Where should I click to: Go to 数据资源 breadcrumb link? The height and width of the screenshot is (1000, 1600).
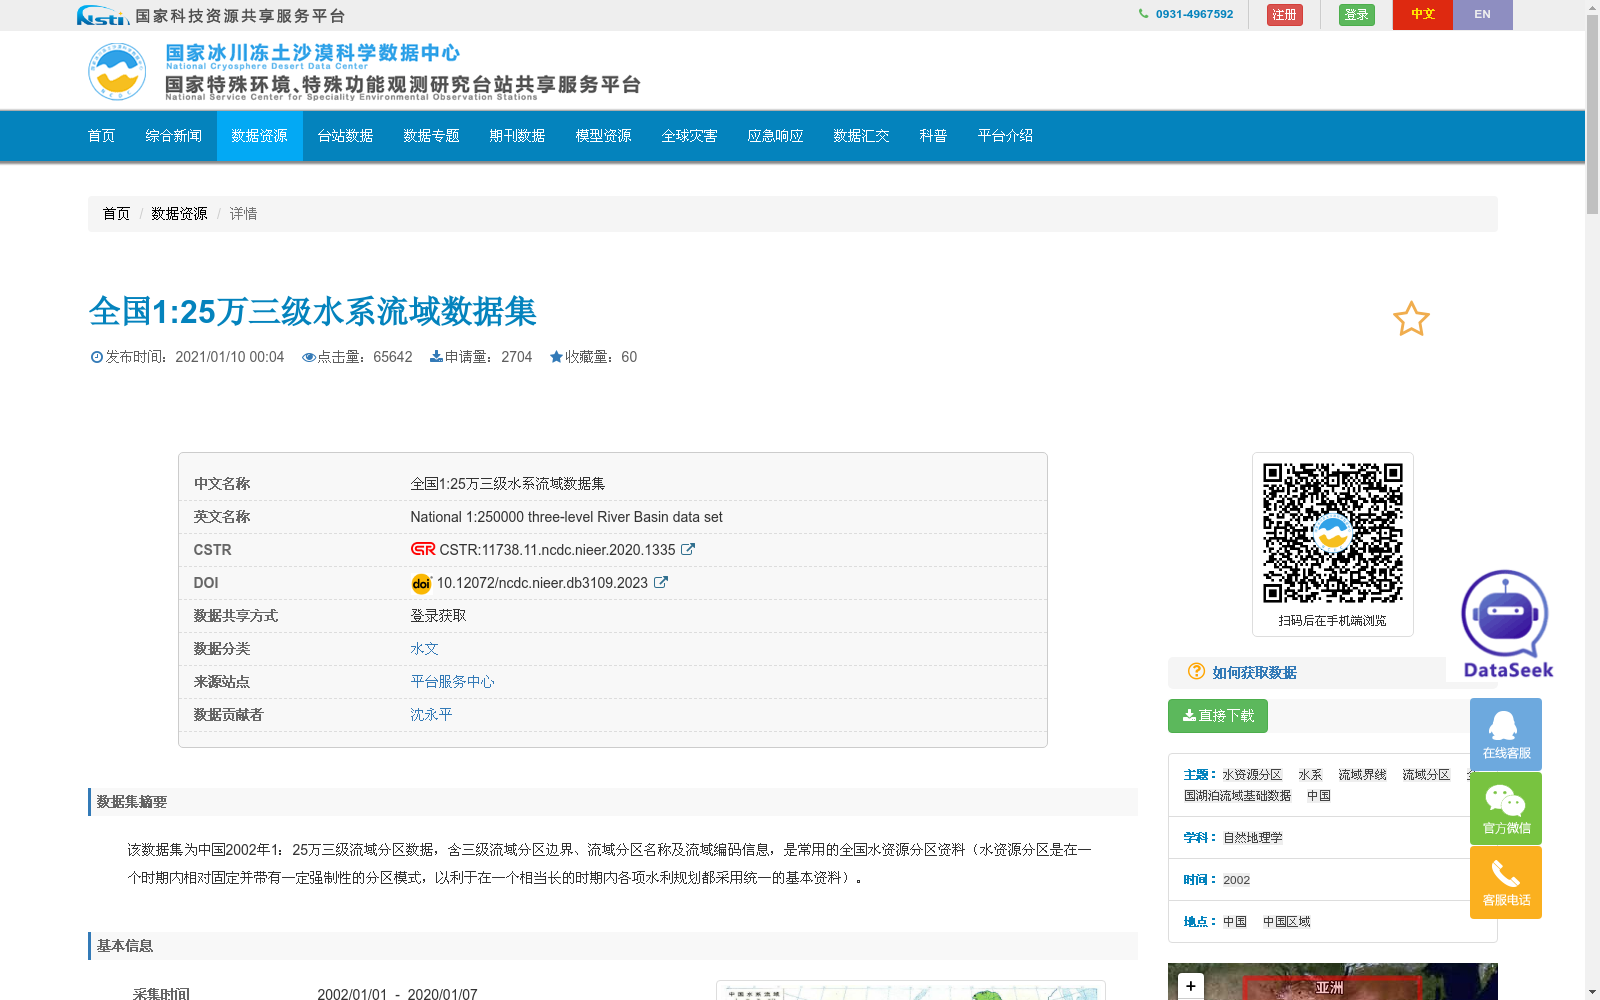click(179, 214)
